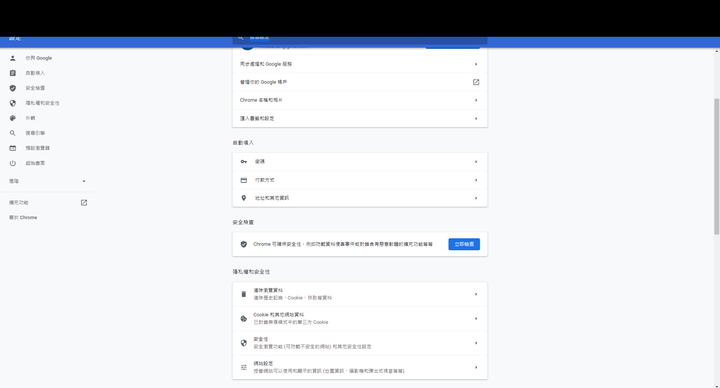Expand the 進階 section arrow in sidebar
Viewport: 720px width, 388px height.
point(84,181)
